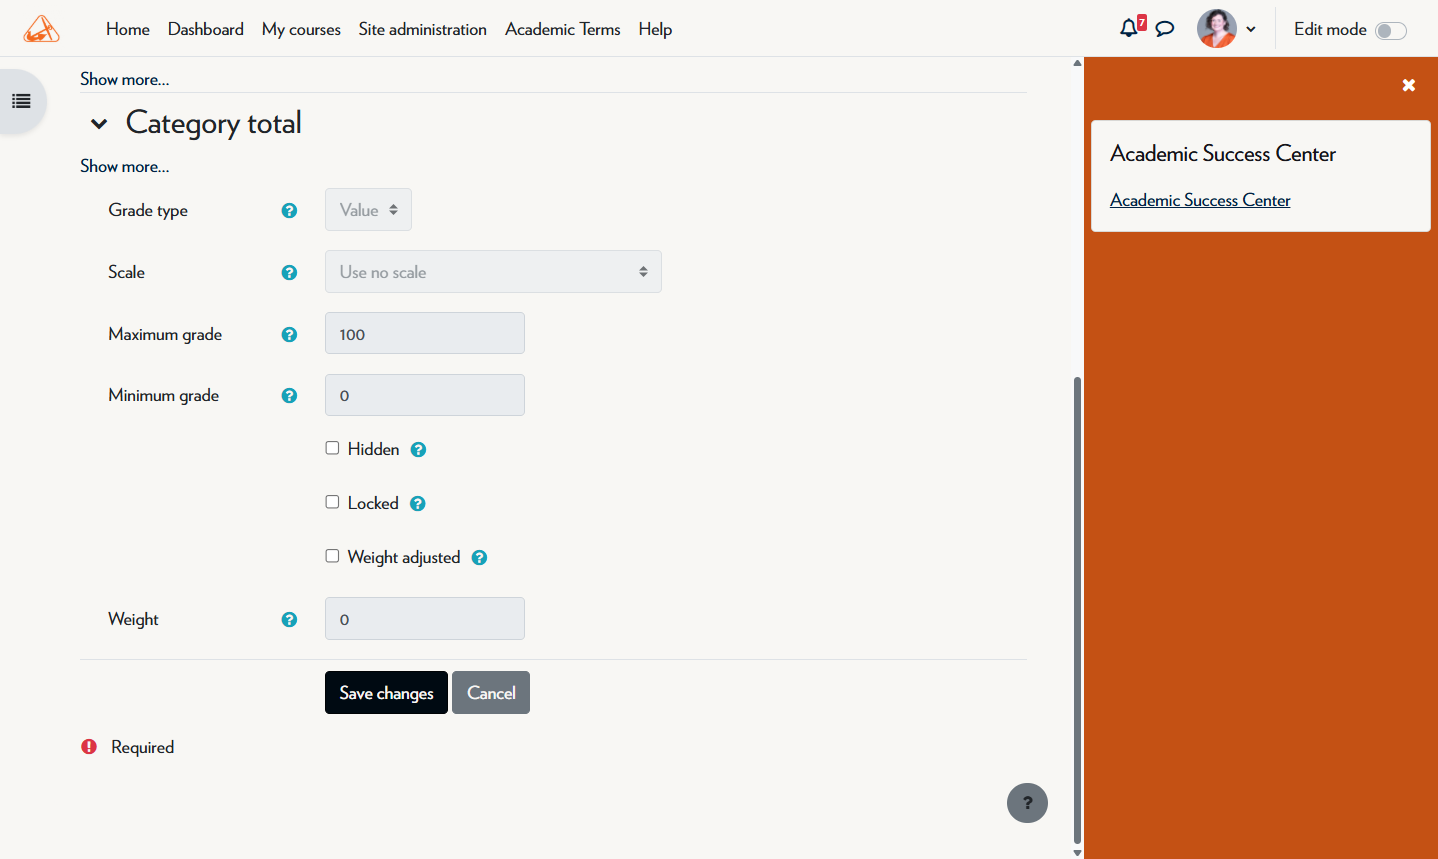This screenshot has height=859, width=1438.
Task: Open Academic Terms menu
Action: click(x=563, y=29)
